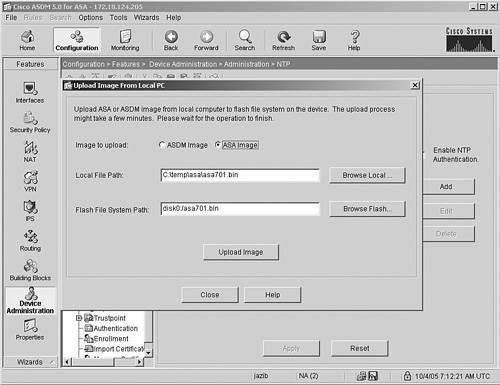Viewport: 500px width, 385px height.
Task: Click the Refresh toolbar icon
Action: (x=283, y=40)
